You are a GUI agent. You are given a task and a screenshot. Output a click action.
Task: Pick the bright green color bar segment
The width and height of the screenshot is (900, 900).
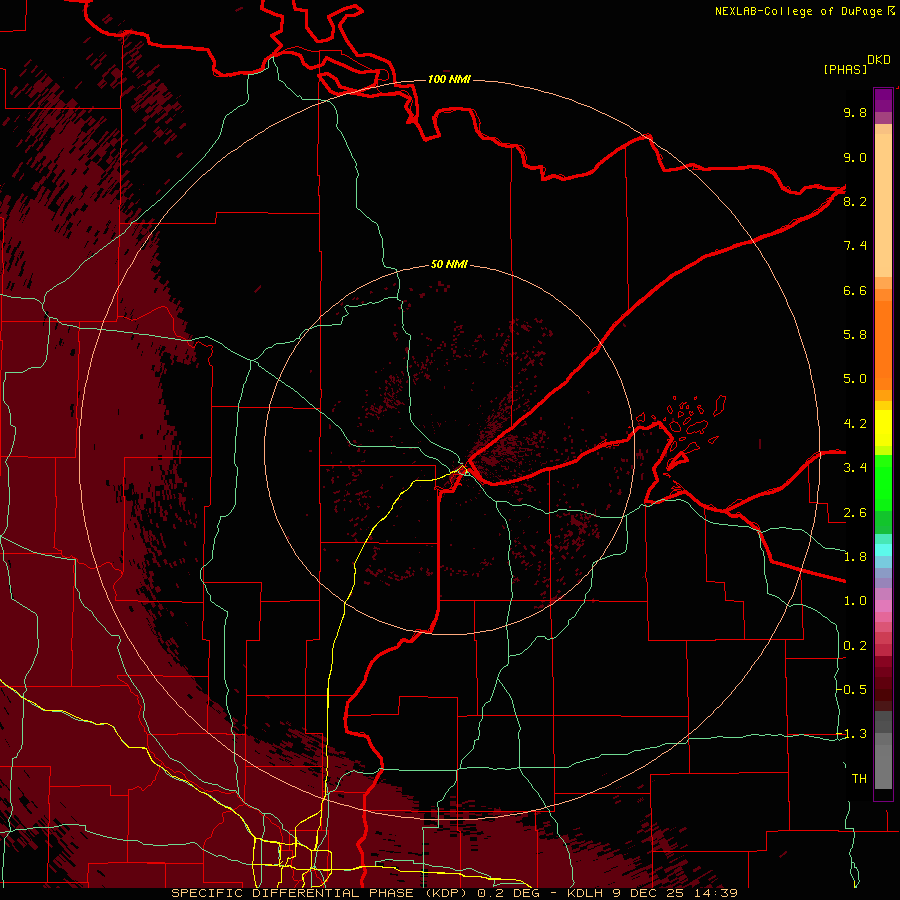point(883,482)
